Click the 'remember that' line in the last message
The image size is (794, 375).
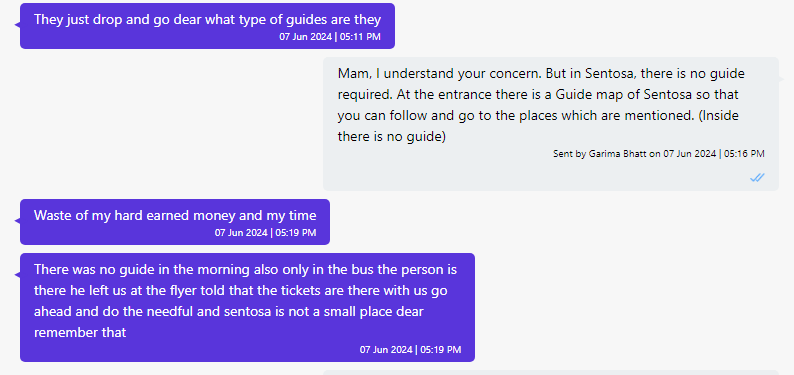pos(80,332)
